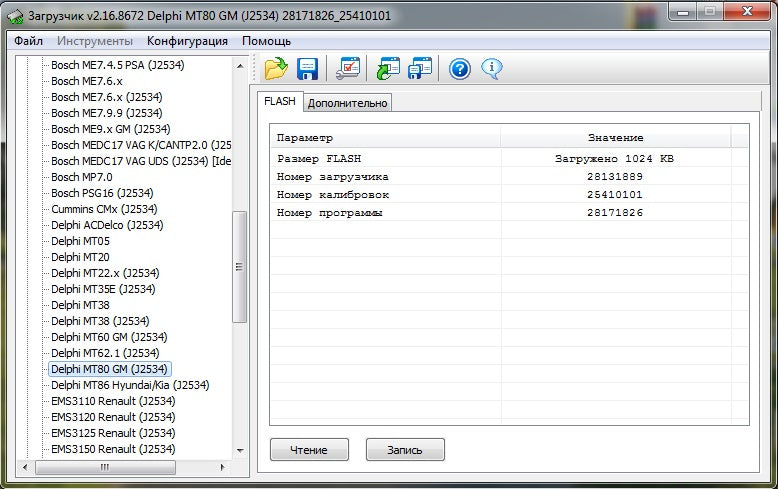This screenshot has height=489, width=778.
Task: Click the Параметр column header
Action: (305, 138)
